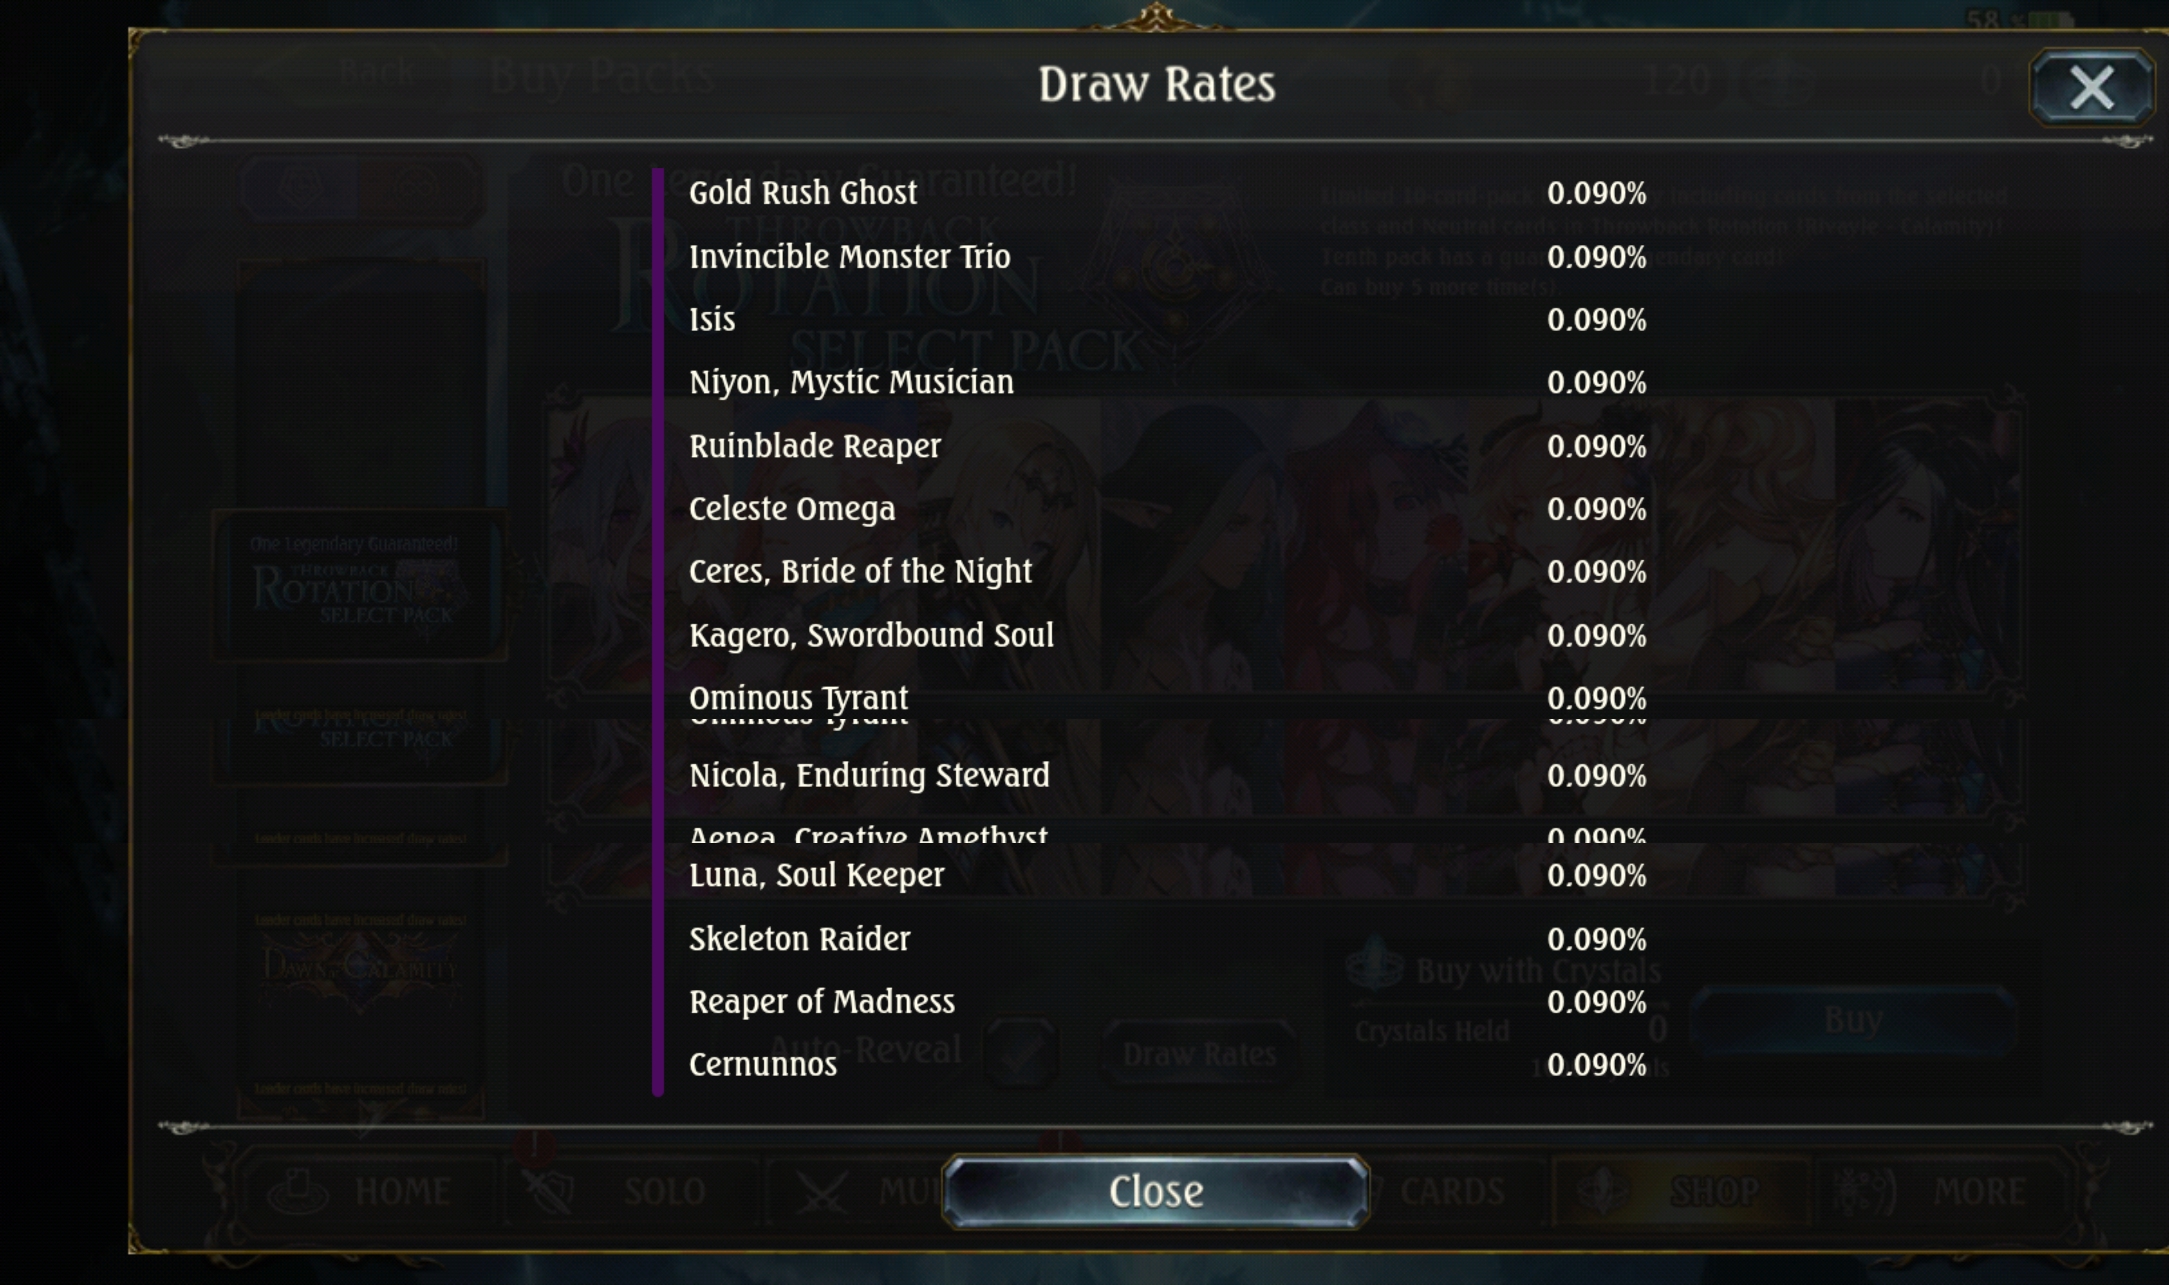Close the Draw Rates dialog with X

pyautogui.click(x=2091, y=87)
